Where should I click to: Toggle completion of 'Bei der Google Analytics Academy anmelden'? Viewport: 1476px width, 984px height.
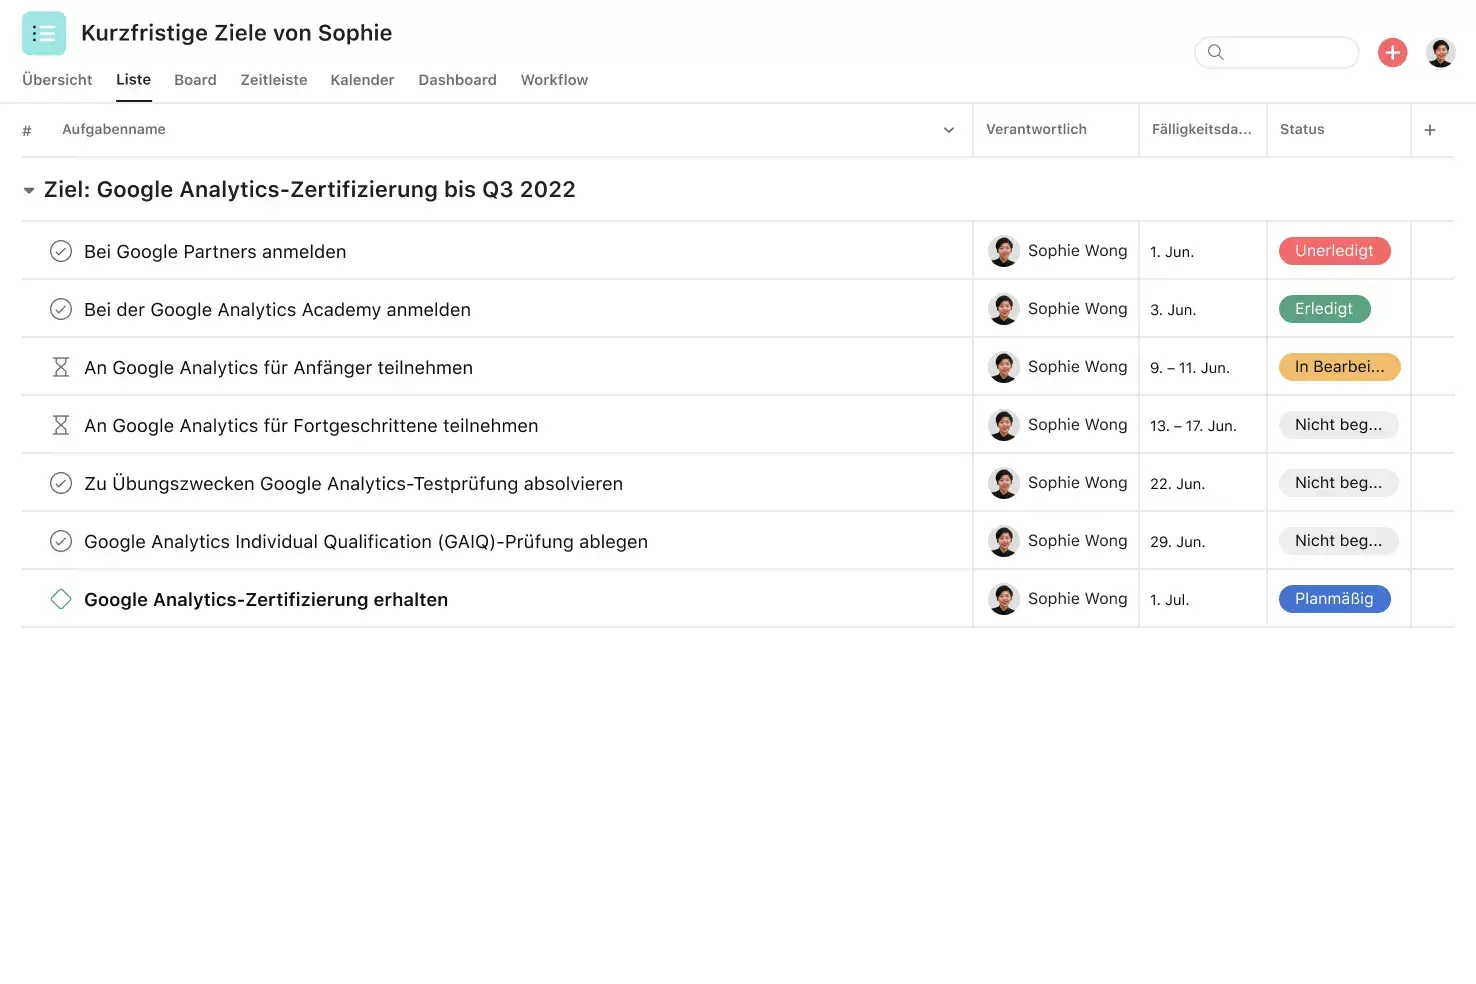click(61, 309)
